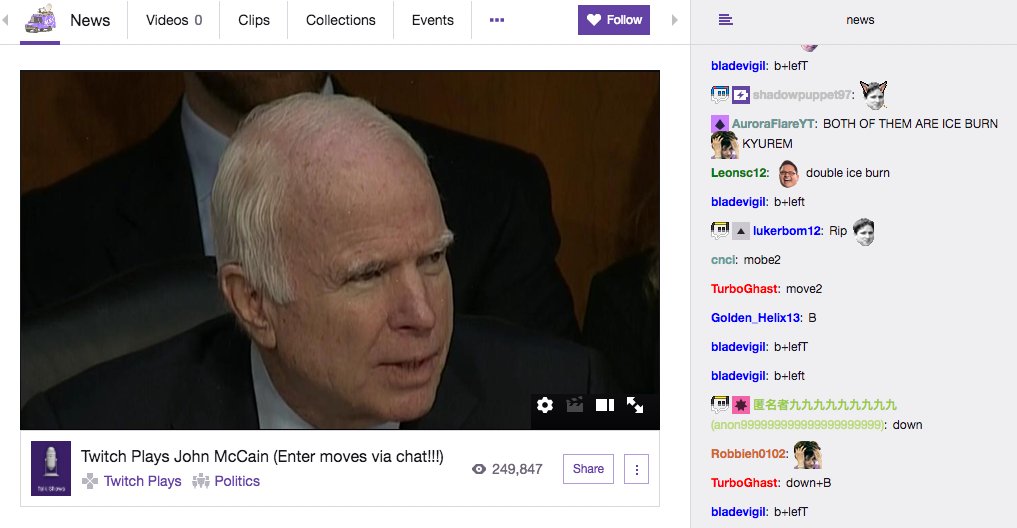The image size is (1017, 528).
Task: Click the Politics community people icon
Action: pyautogui.click(x=201, y=481)
